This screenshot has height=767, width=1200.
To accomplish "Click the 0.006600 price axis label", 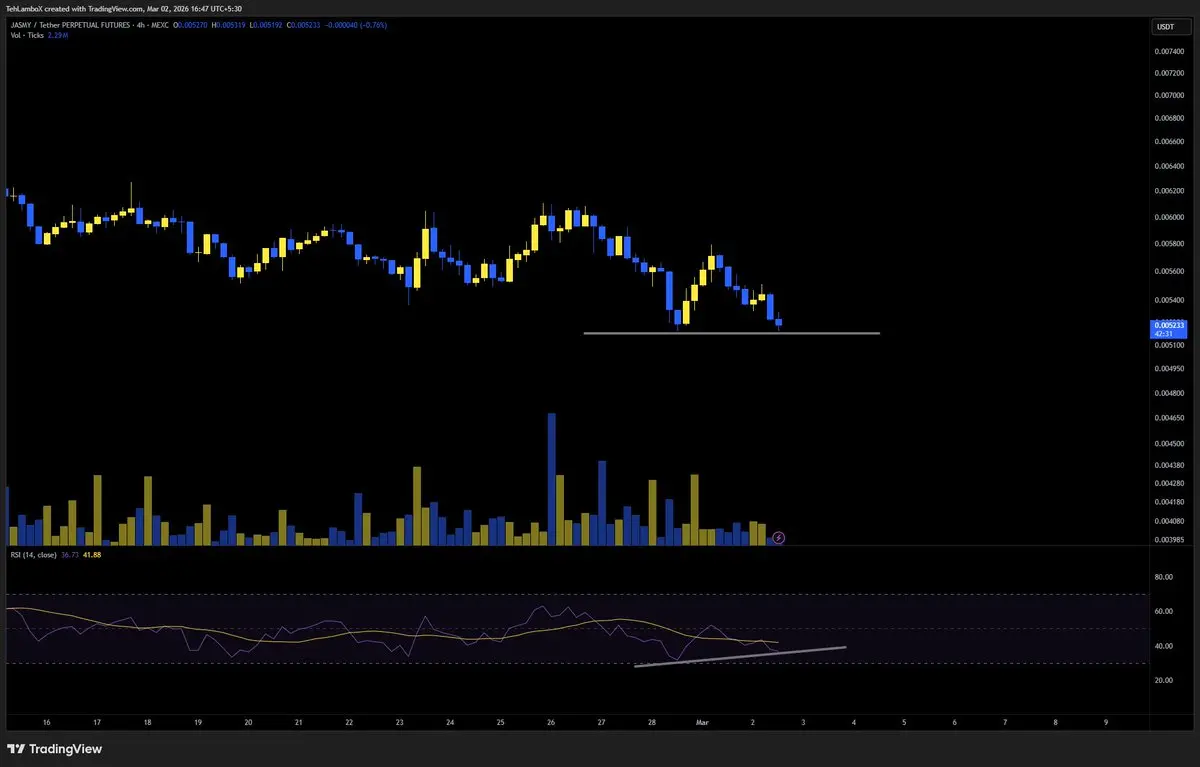I will (x=1169, y=142).
